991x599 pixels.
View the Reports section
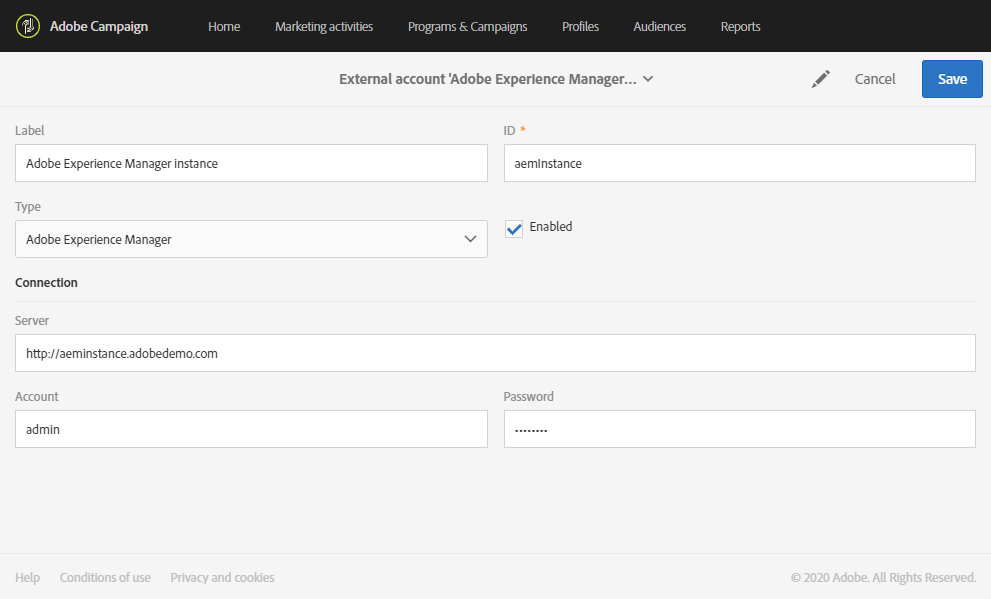click(740, 26)
